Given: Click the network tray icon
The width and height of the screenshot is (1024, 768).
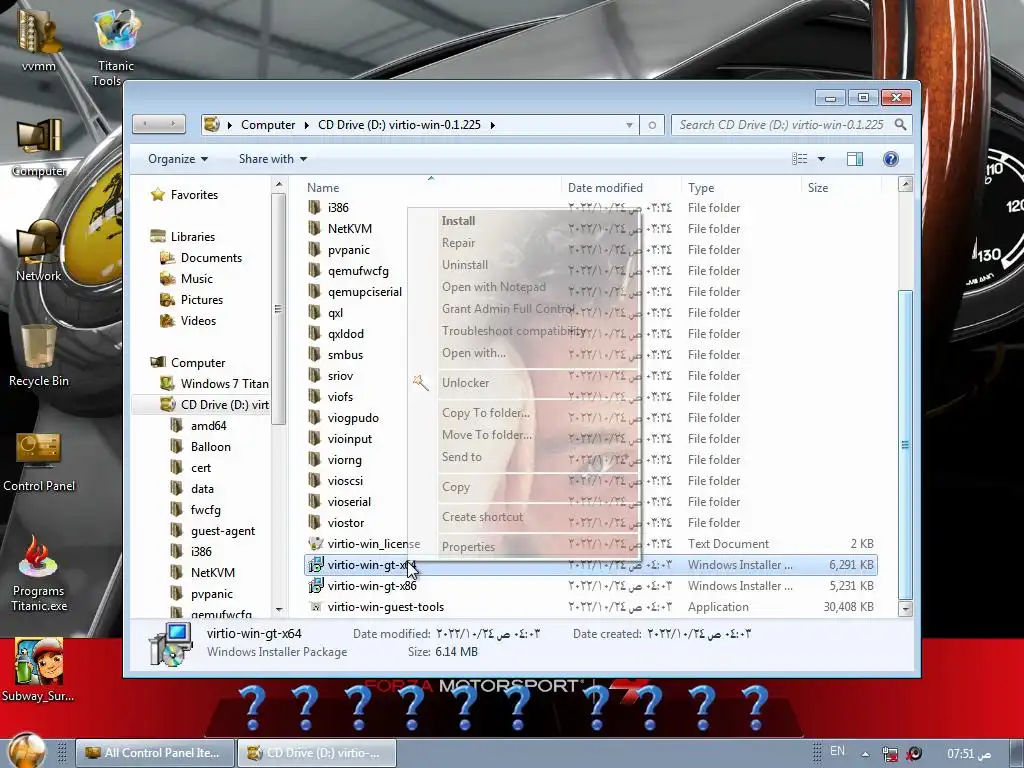Looking at the screenshot, I should click(x=889, y=754).
